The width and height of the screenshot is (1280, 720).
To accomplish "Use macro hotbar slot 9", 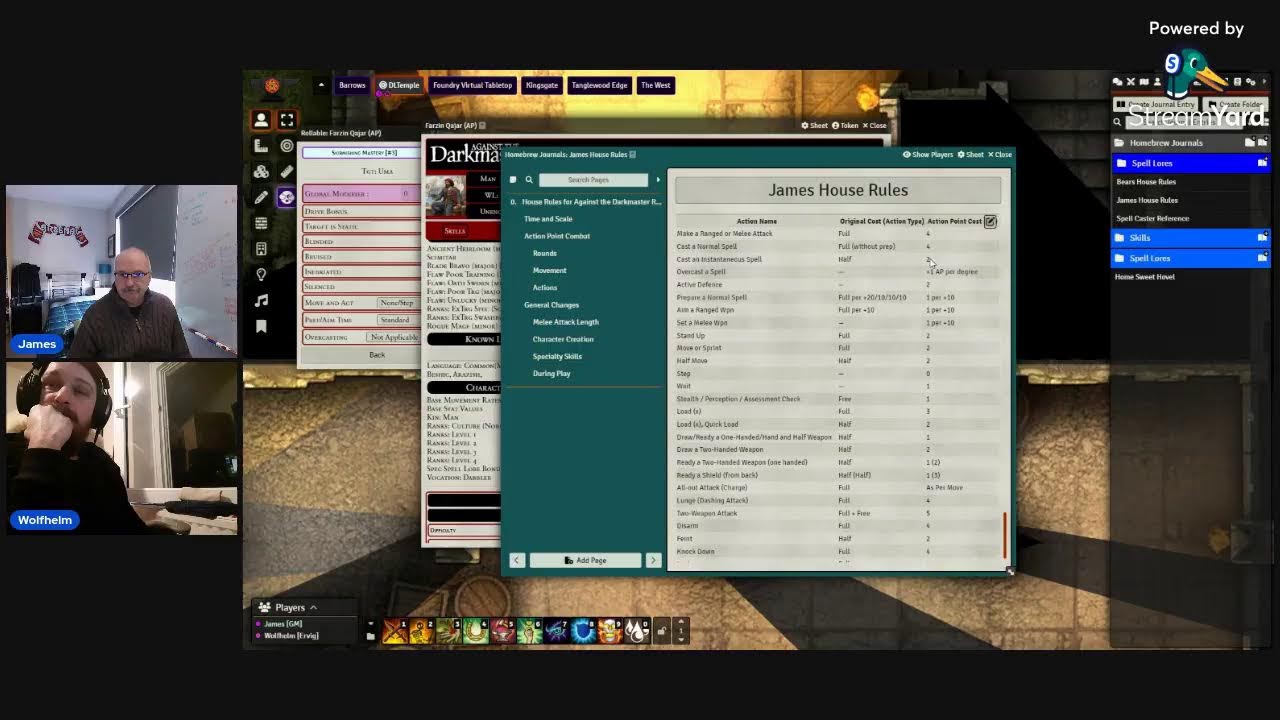I will tap(610, 631).
